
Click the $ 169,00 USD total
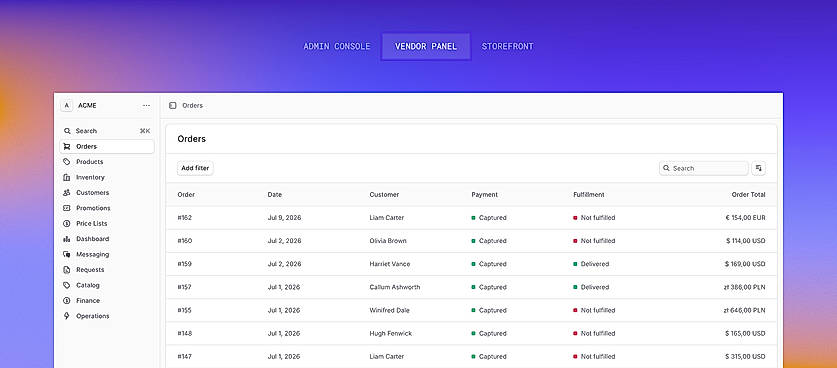point(745,264)
